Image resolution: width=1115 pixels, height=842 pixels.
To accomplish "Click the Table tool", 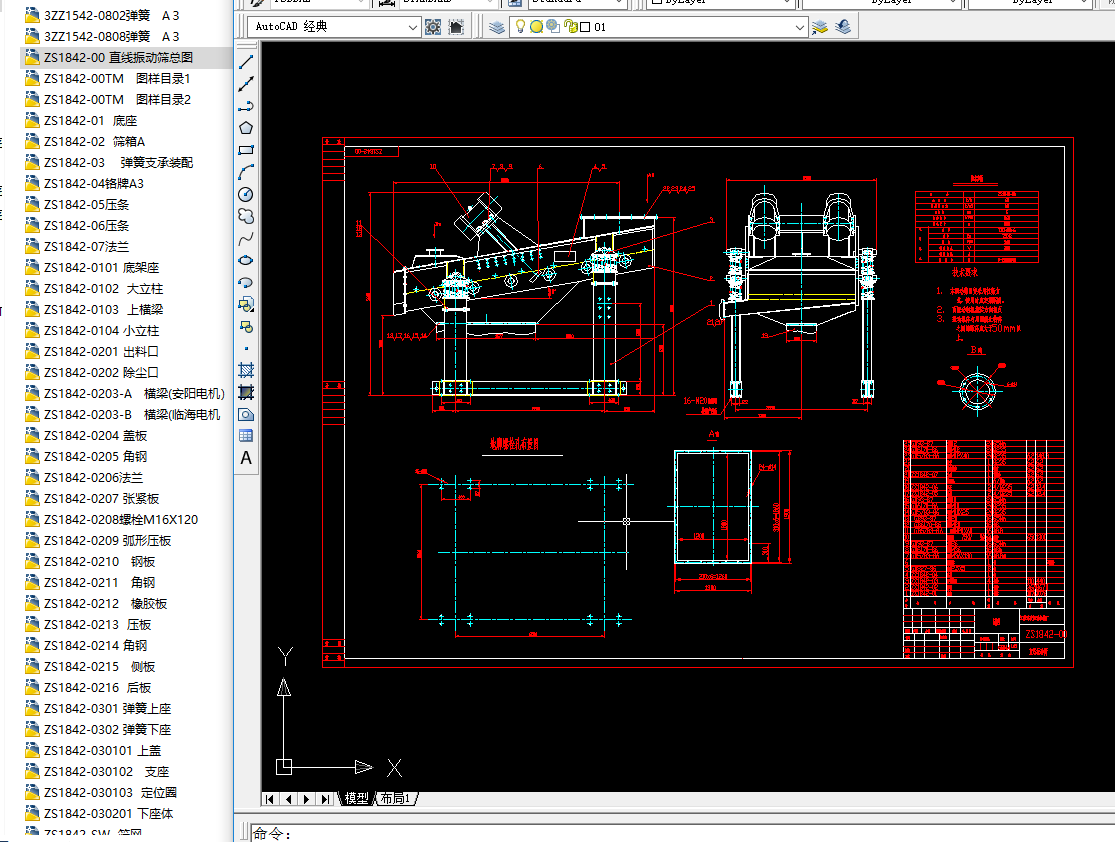I will [x=246, y=436].
